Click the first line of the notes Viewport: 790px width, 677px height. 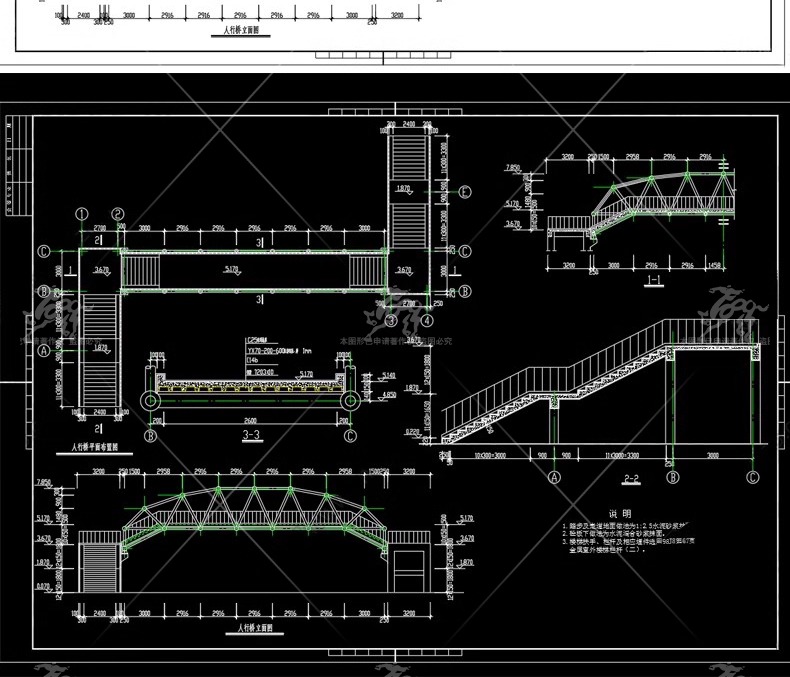coord(624,526)
